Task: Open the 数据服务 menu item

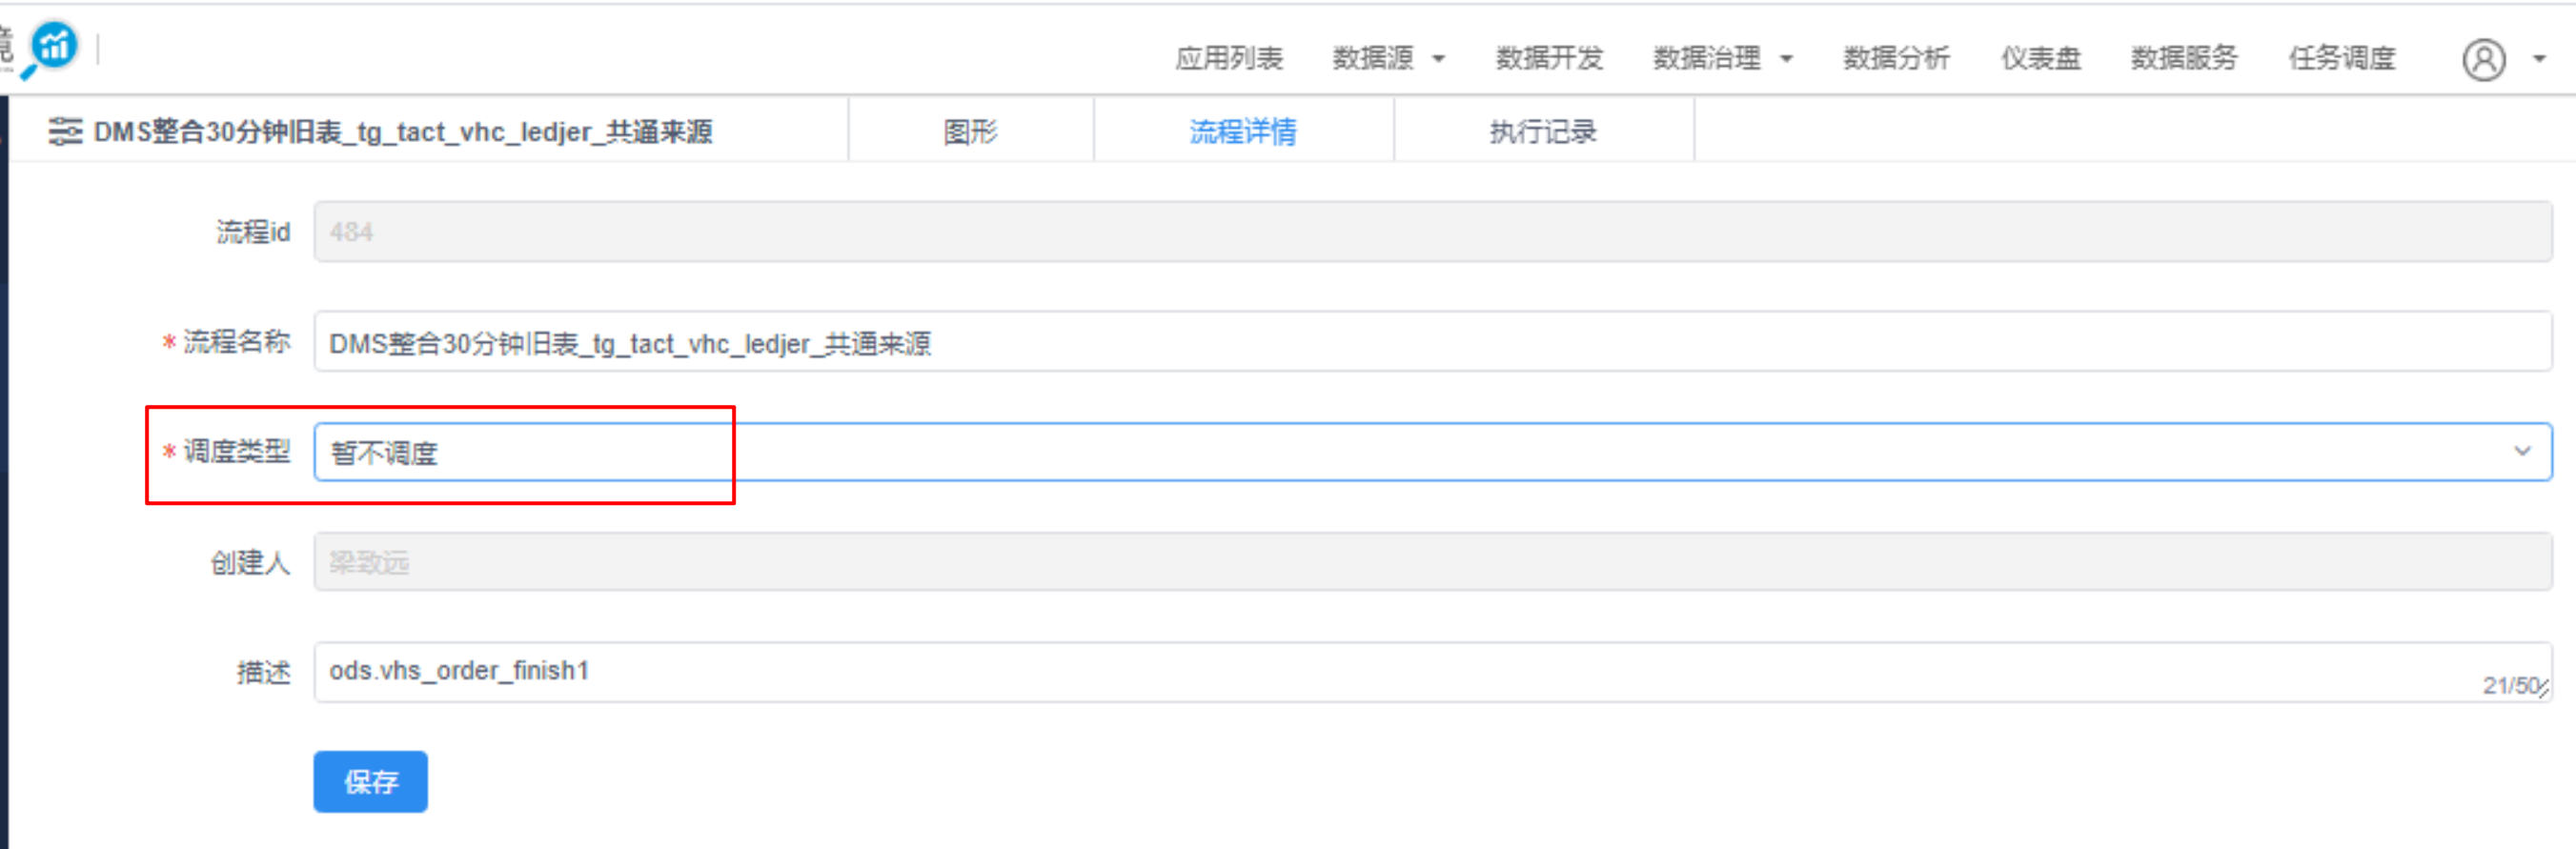Action: tap(2184, 58)
